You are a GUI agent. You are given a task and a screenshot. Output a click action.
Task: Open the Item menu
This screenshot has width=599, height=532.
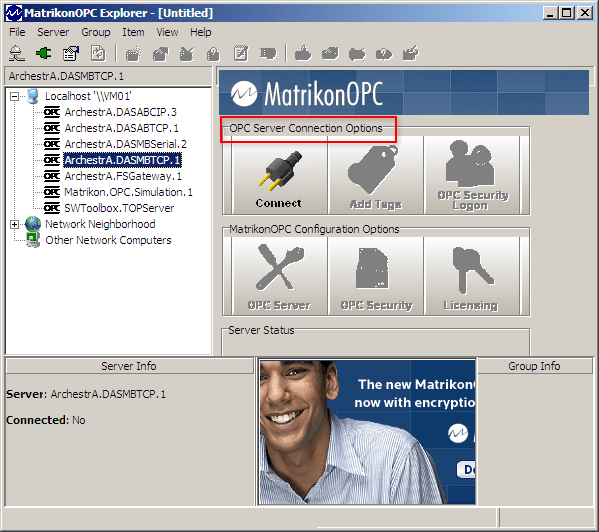pyautogui.click(x=133, y=32)
